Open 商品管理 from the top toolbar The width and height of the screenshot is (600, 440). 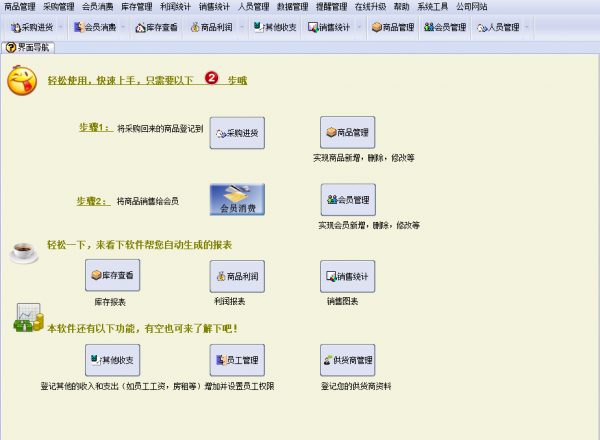(x=393, y=27)
